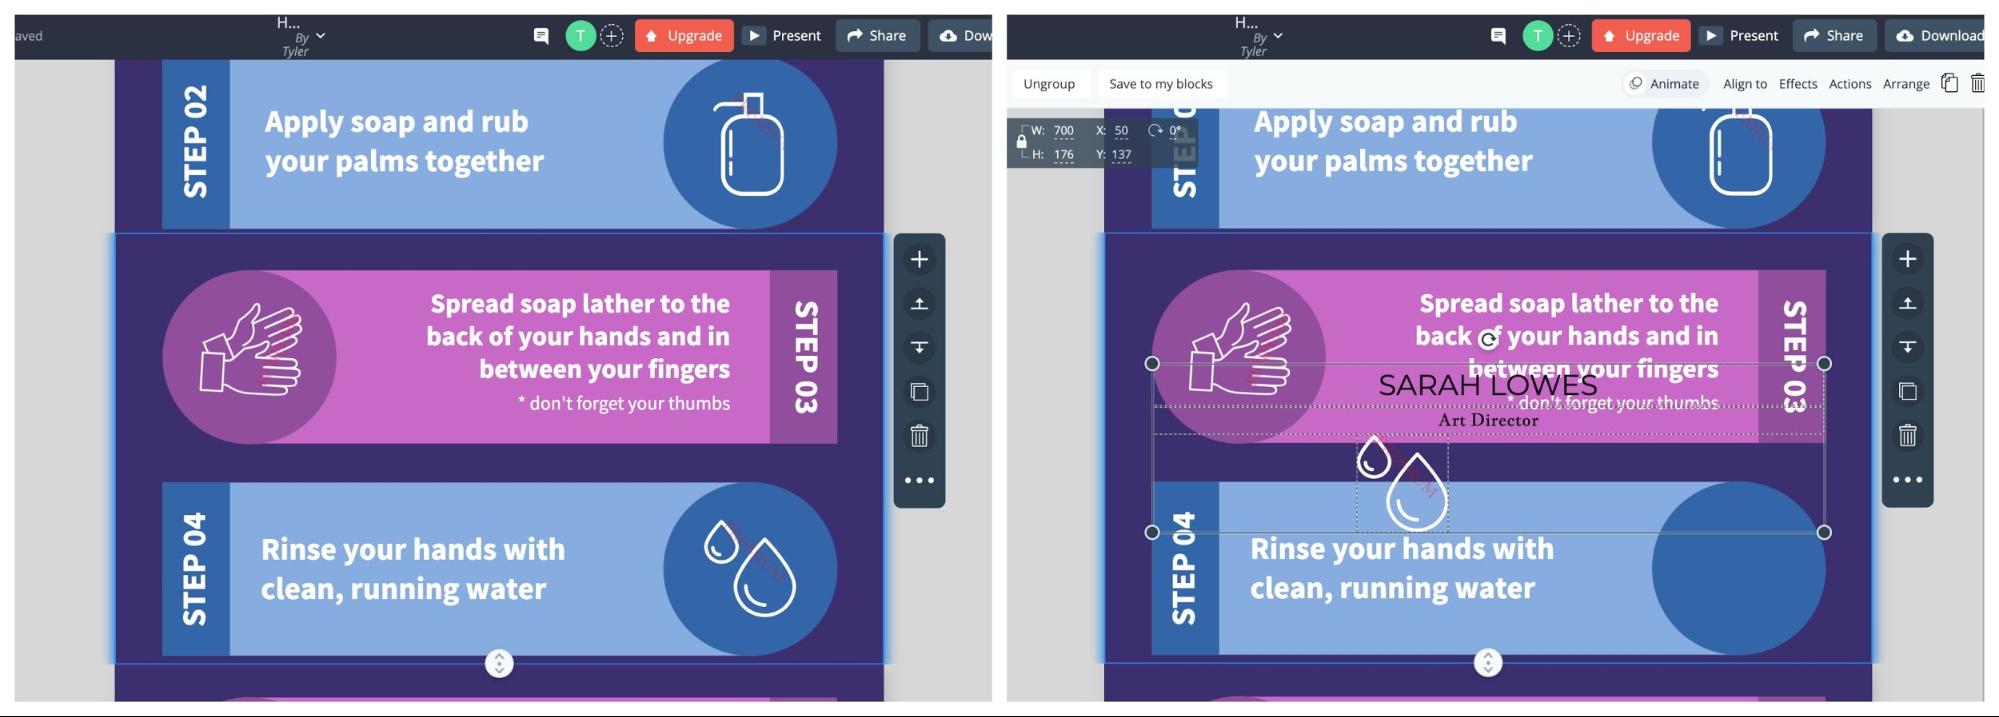This screenshot has height=717, width=1999.
Task: Click rotate handle above SARAH LOWES text
Action: coord(1488,340)
